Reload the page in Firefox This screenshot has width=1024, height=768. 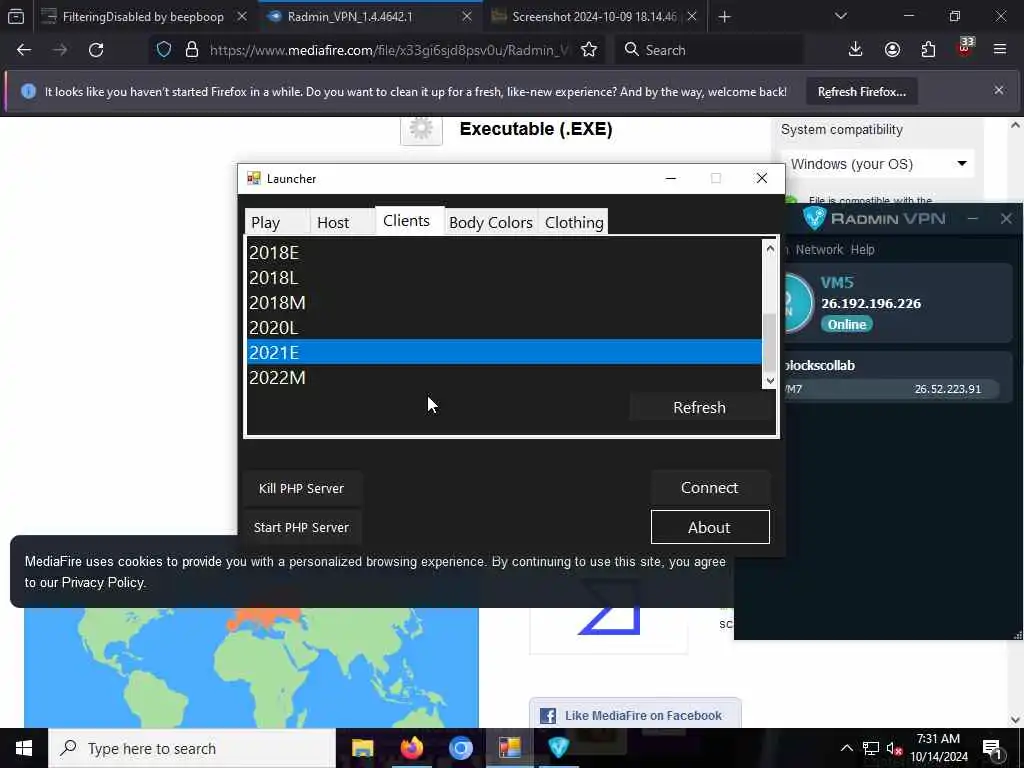click(96, 50)
